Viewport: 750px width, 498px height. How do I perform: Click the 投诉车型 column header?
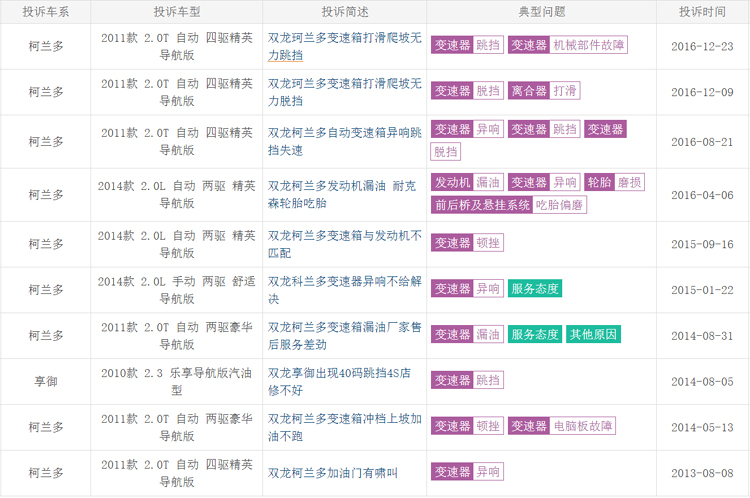click(177, 12)
